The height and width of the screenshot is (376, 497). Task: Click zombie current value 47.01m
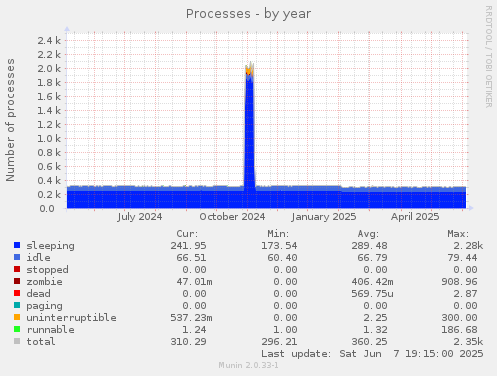pos(194,282)
